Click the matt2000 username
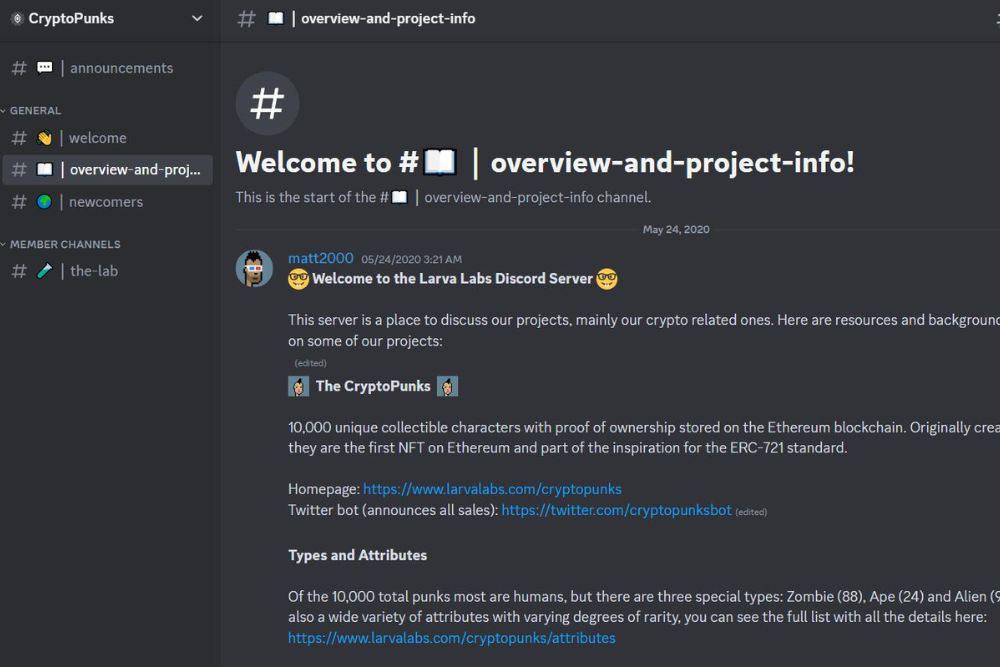 (321, 258)
